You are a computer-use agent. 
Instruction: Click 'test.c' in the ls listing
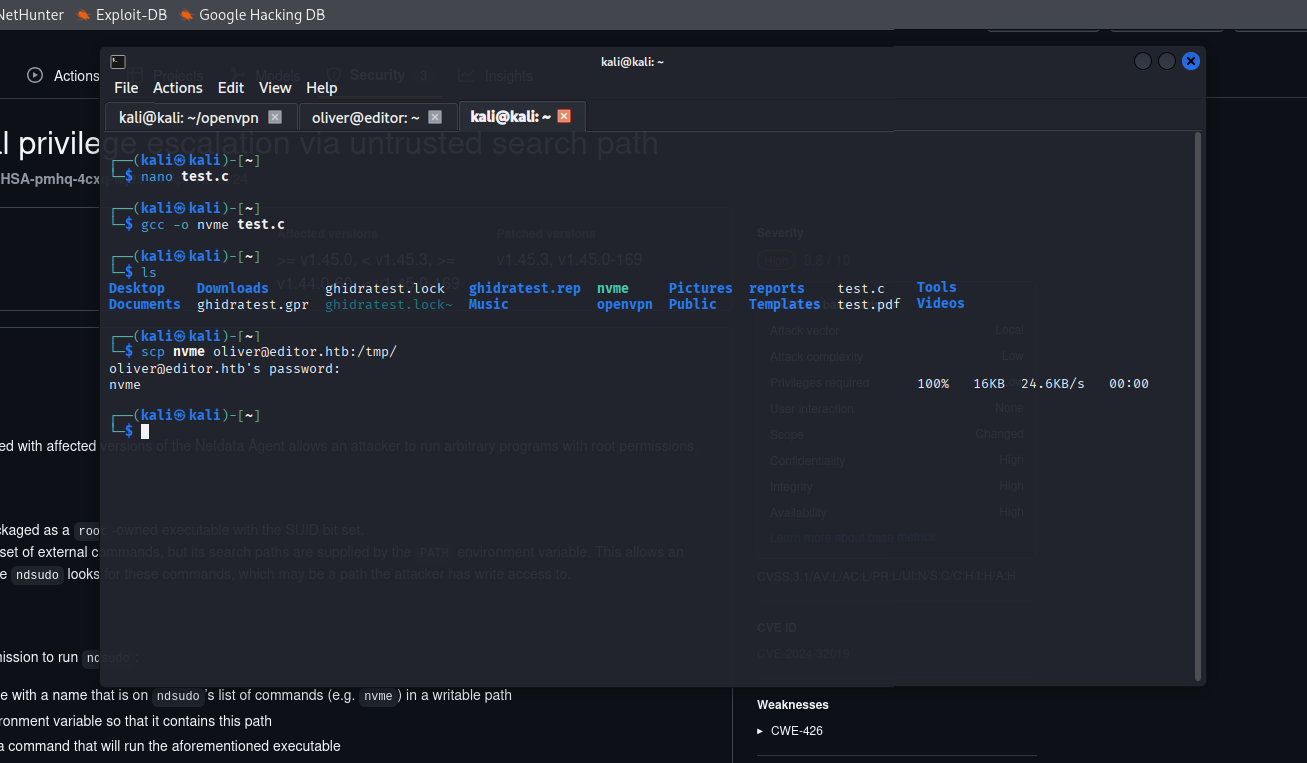861,288
